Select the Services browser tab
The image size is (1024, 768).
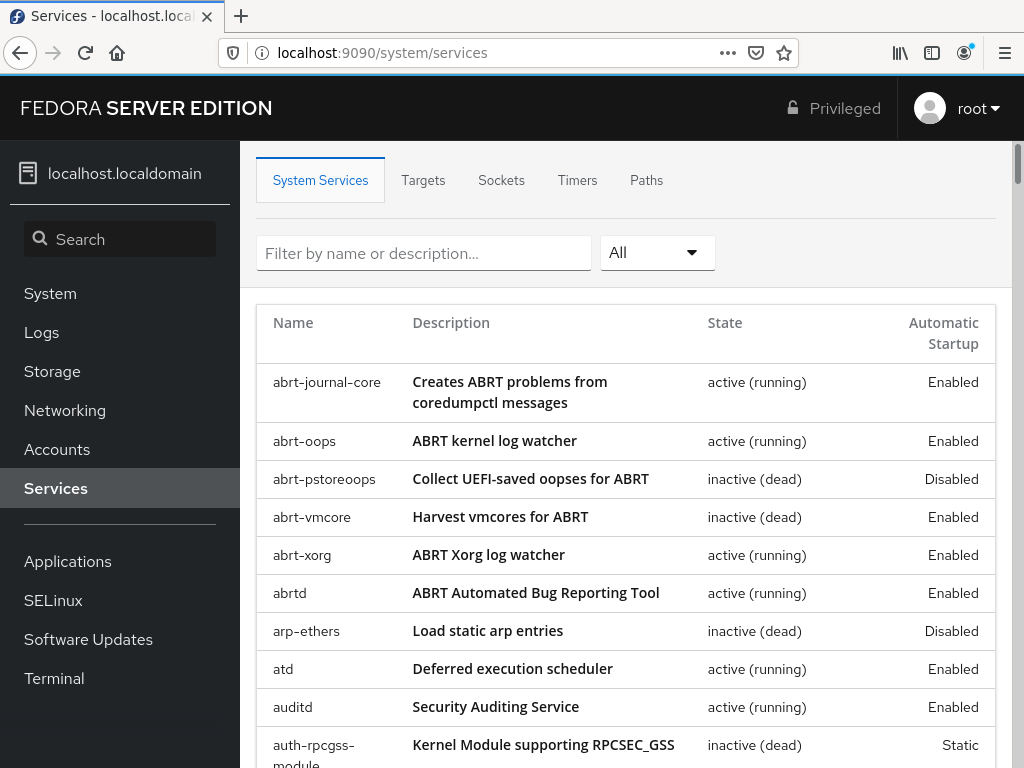tap(112, 16)
